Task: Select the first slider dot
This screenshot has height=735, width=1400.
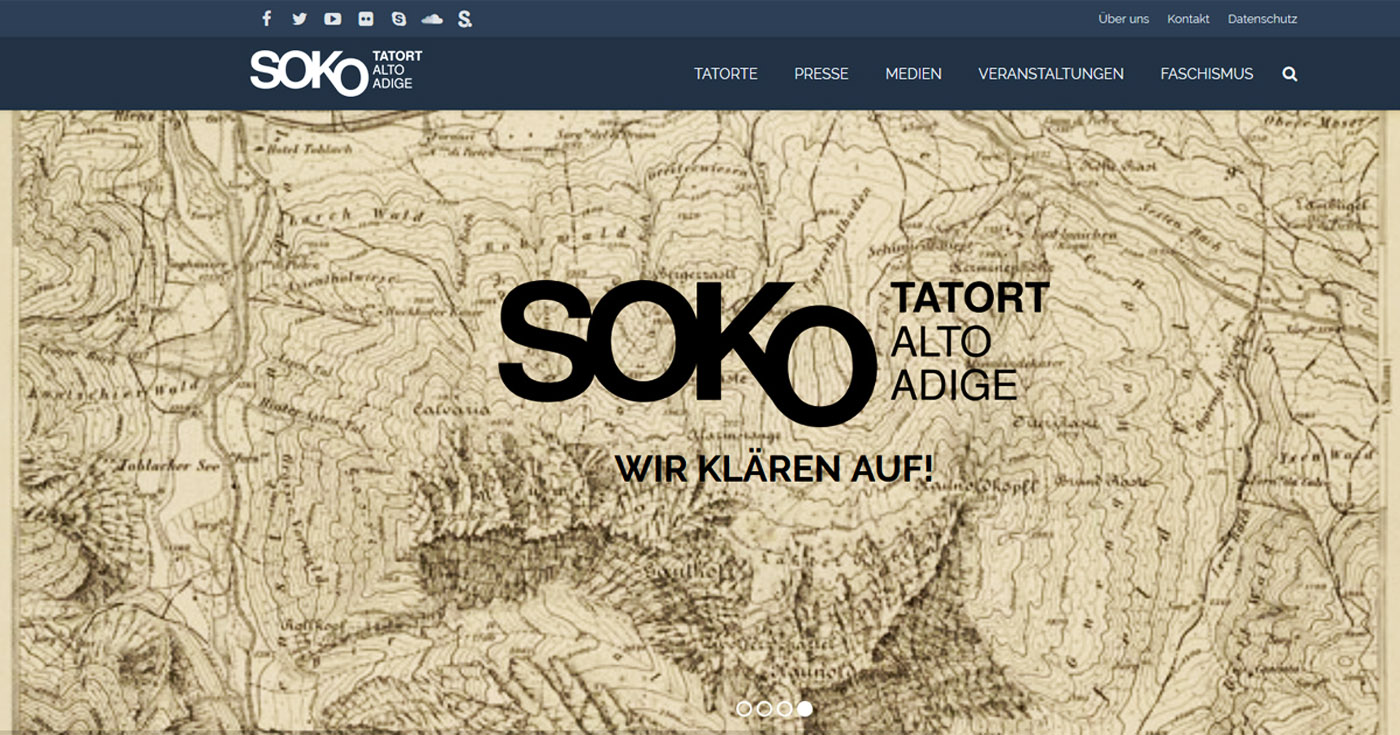Action: coord(744,709)
